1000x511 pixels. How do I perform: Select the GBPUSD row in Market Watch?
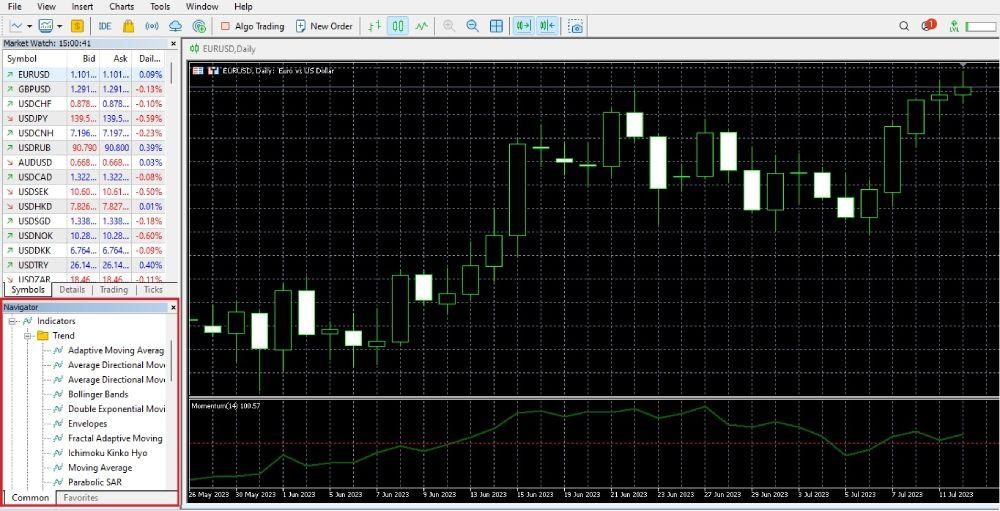click(x=84, y=89)
